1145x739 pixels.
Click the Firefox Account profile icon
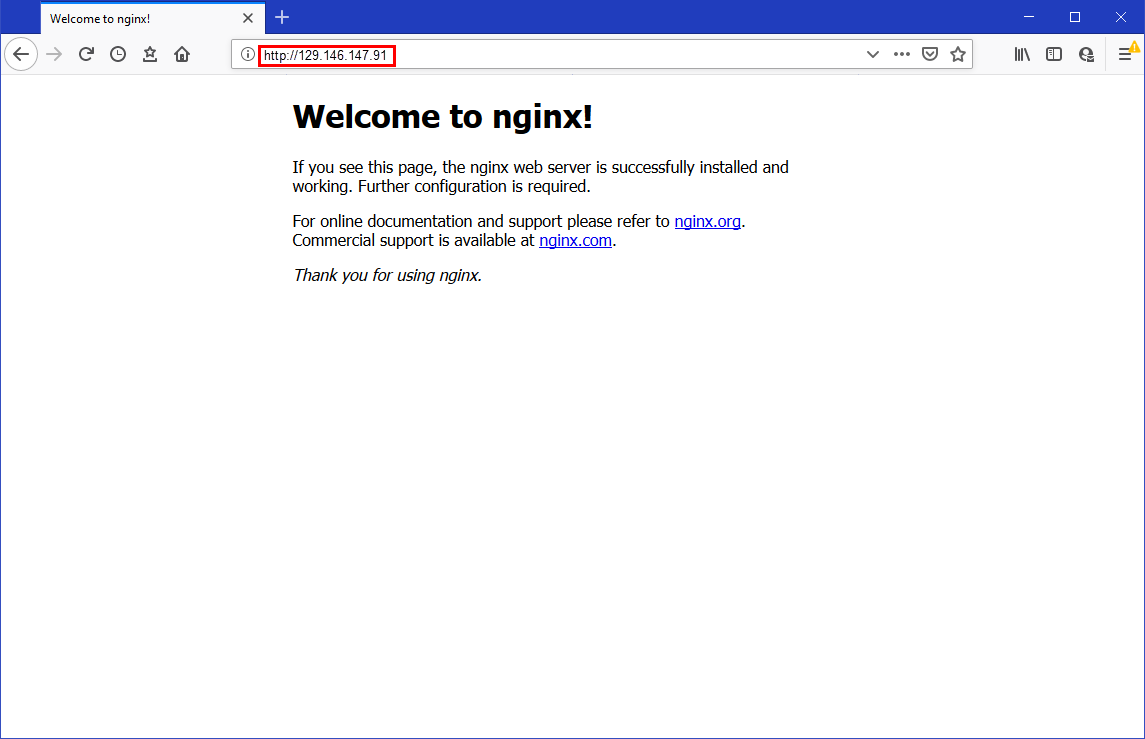tap(1086, 54)
